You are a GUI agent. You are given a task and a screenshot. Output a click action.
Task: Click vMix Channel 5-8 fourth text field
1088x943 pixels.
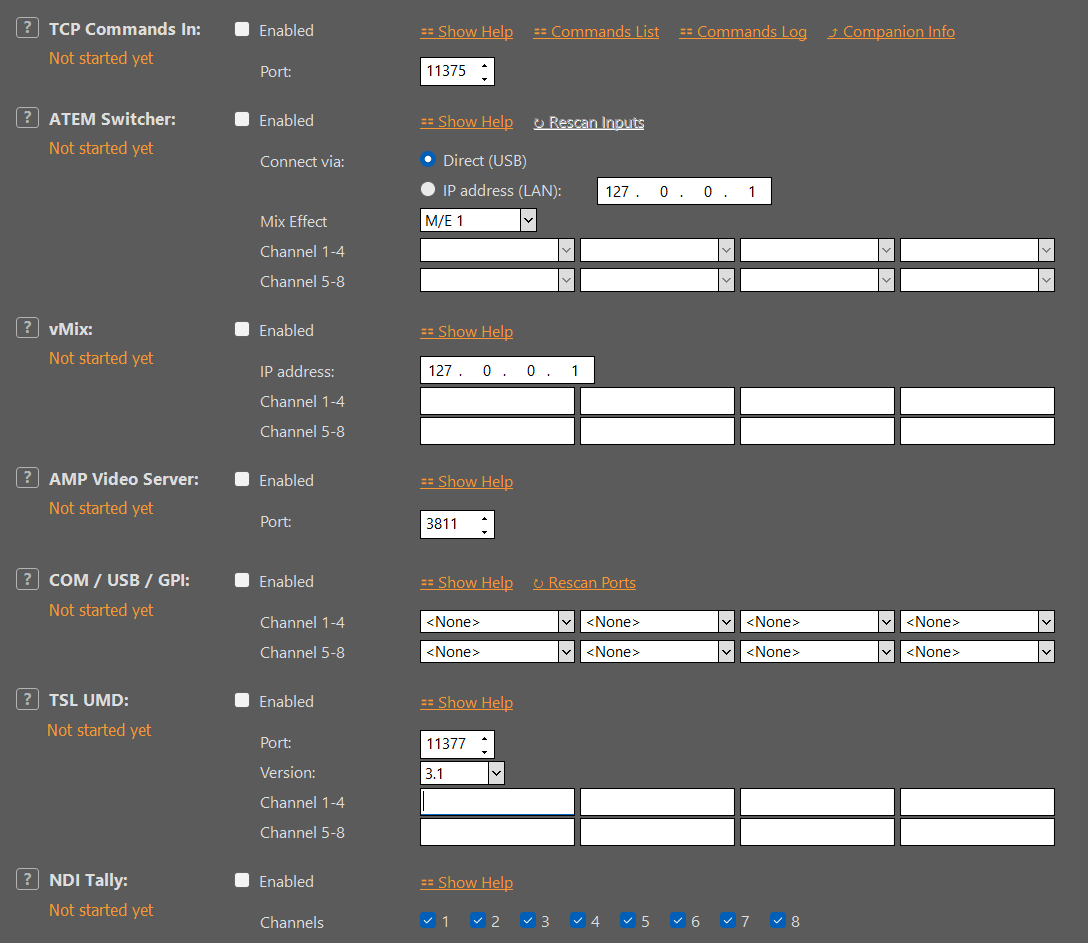pyautogui.click(x=977, y=431)
